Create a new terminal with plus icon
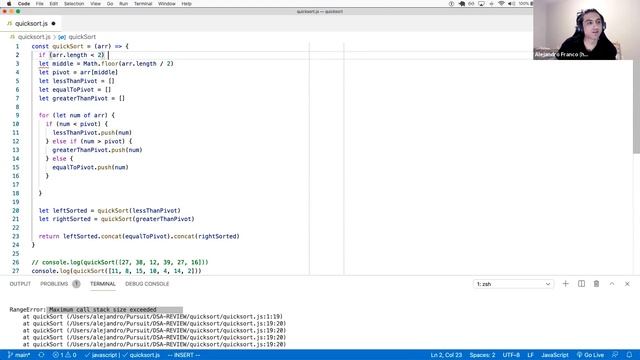Screen dimensions: 640x360 (565, 284)
